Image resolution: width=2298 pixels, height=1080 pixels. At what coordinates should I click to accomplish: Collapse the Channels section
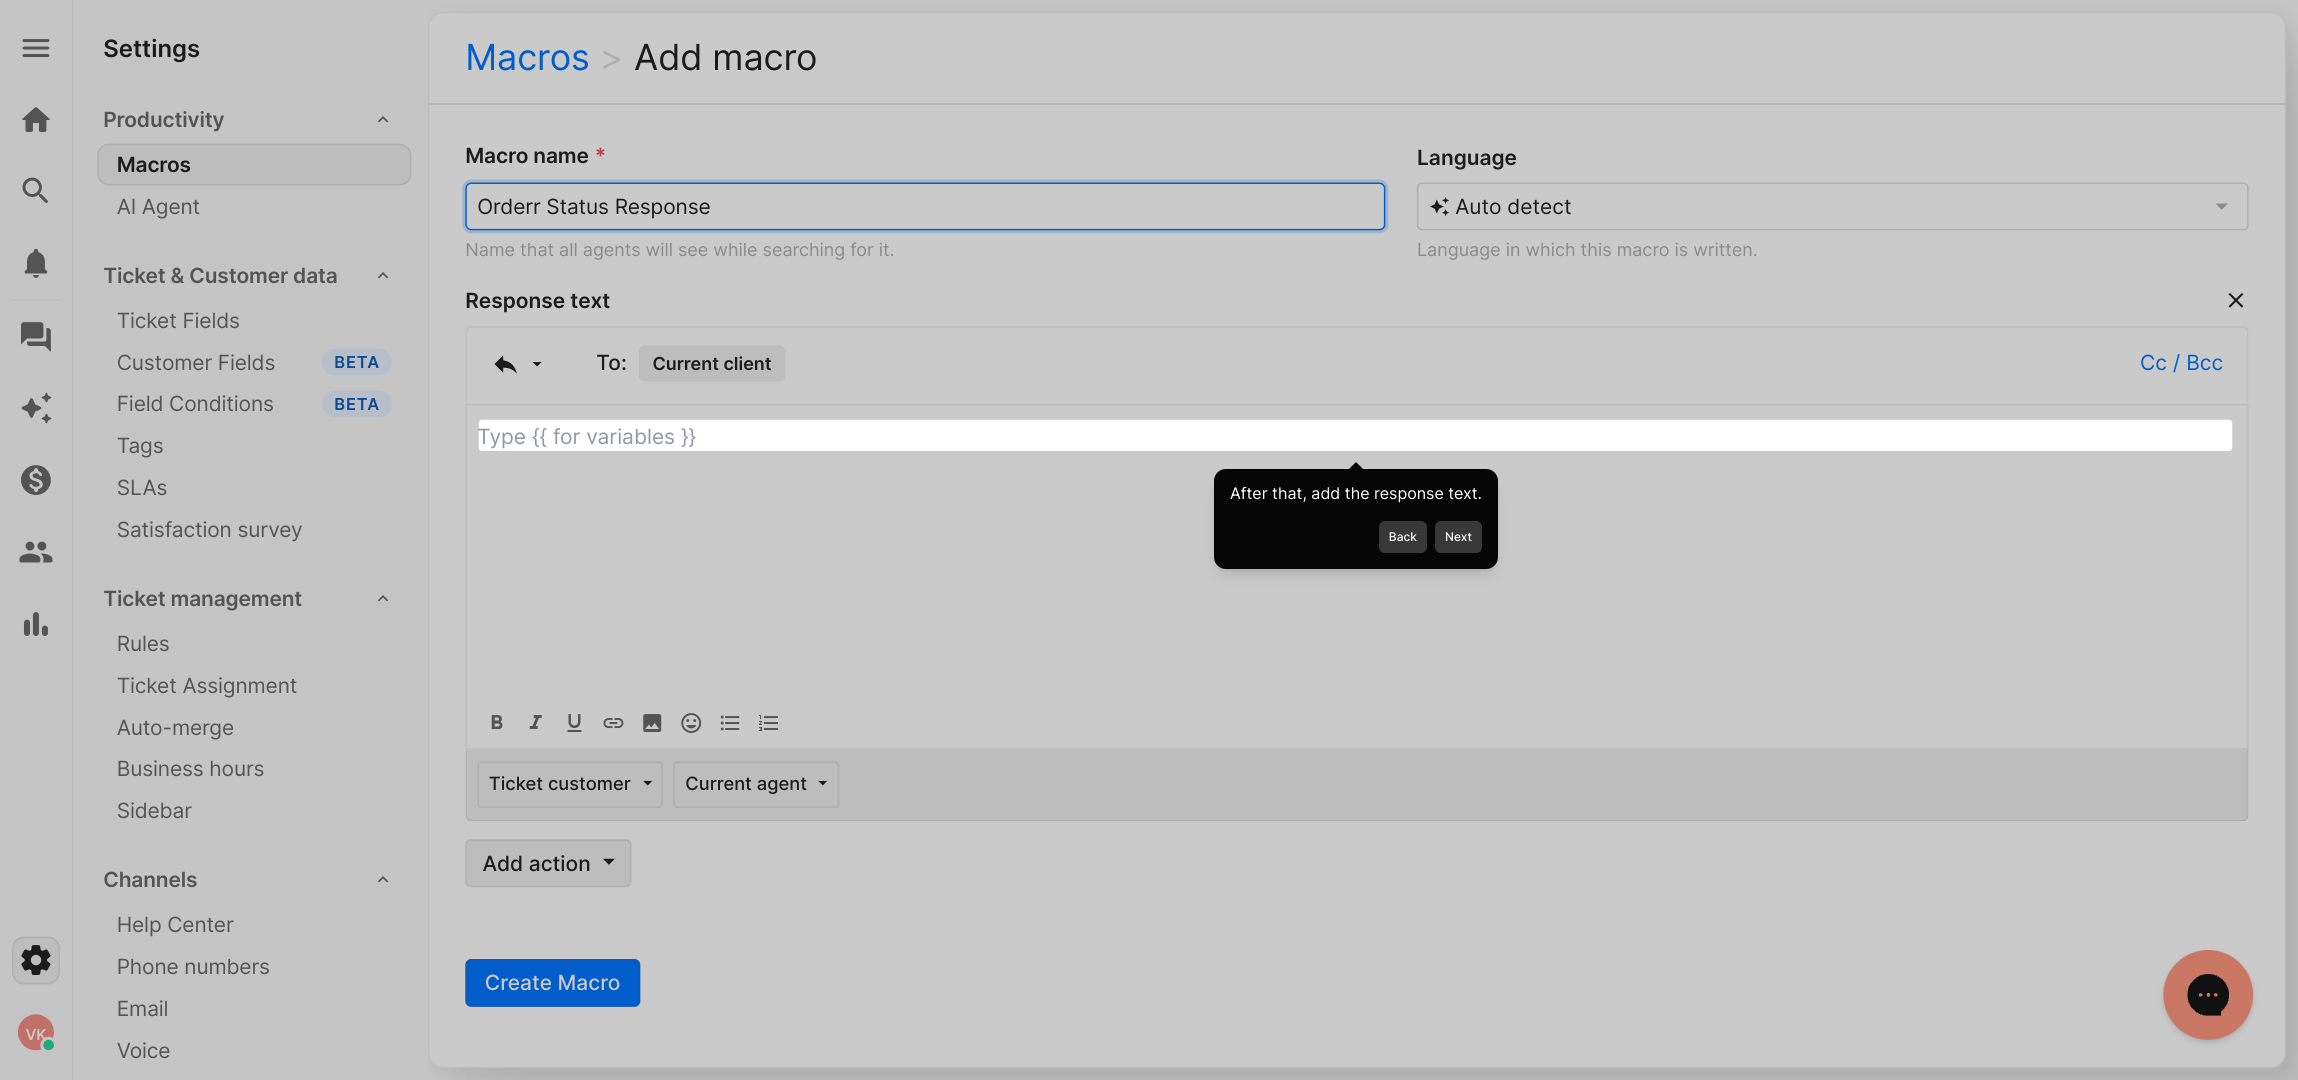coord(383,880)
